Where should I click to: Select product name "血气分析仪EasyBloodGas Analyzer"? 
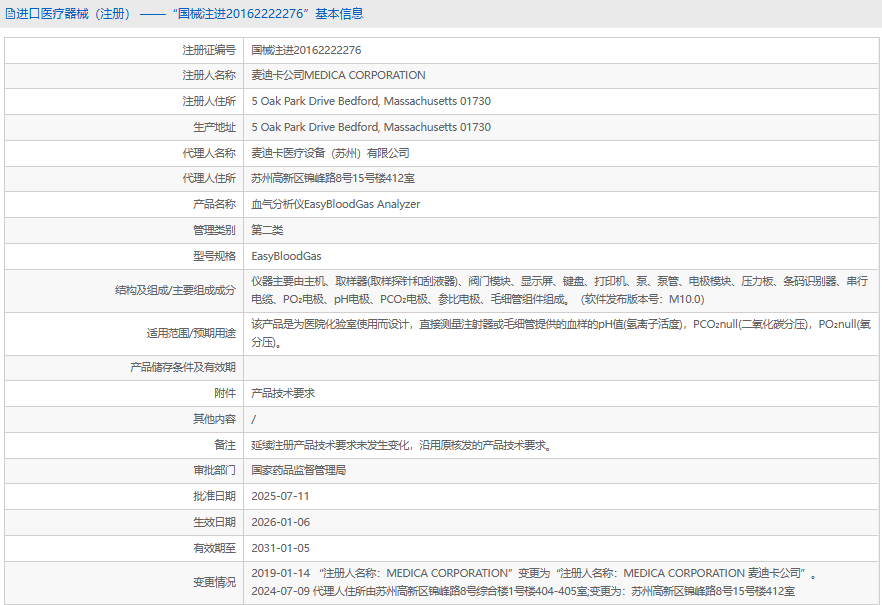coord(336,204)
